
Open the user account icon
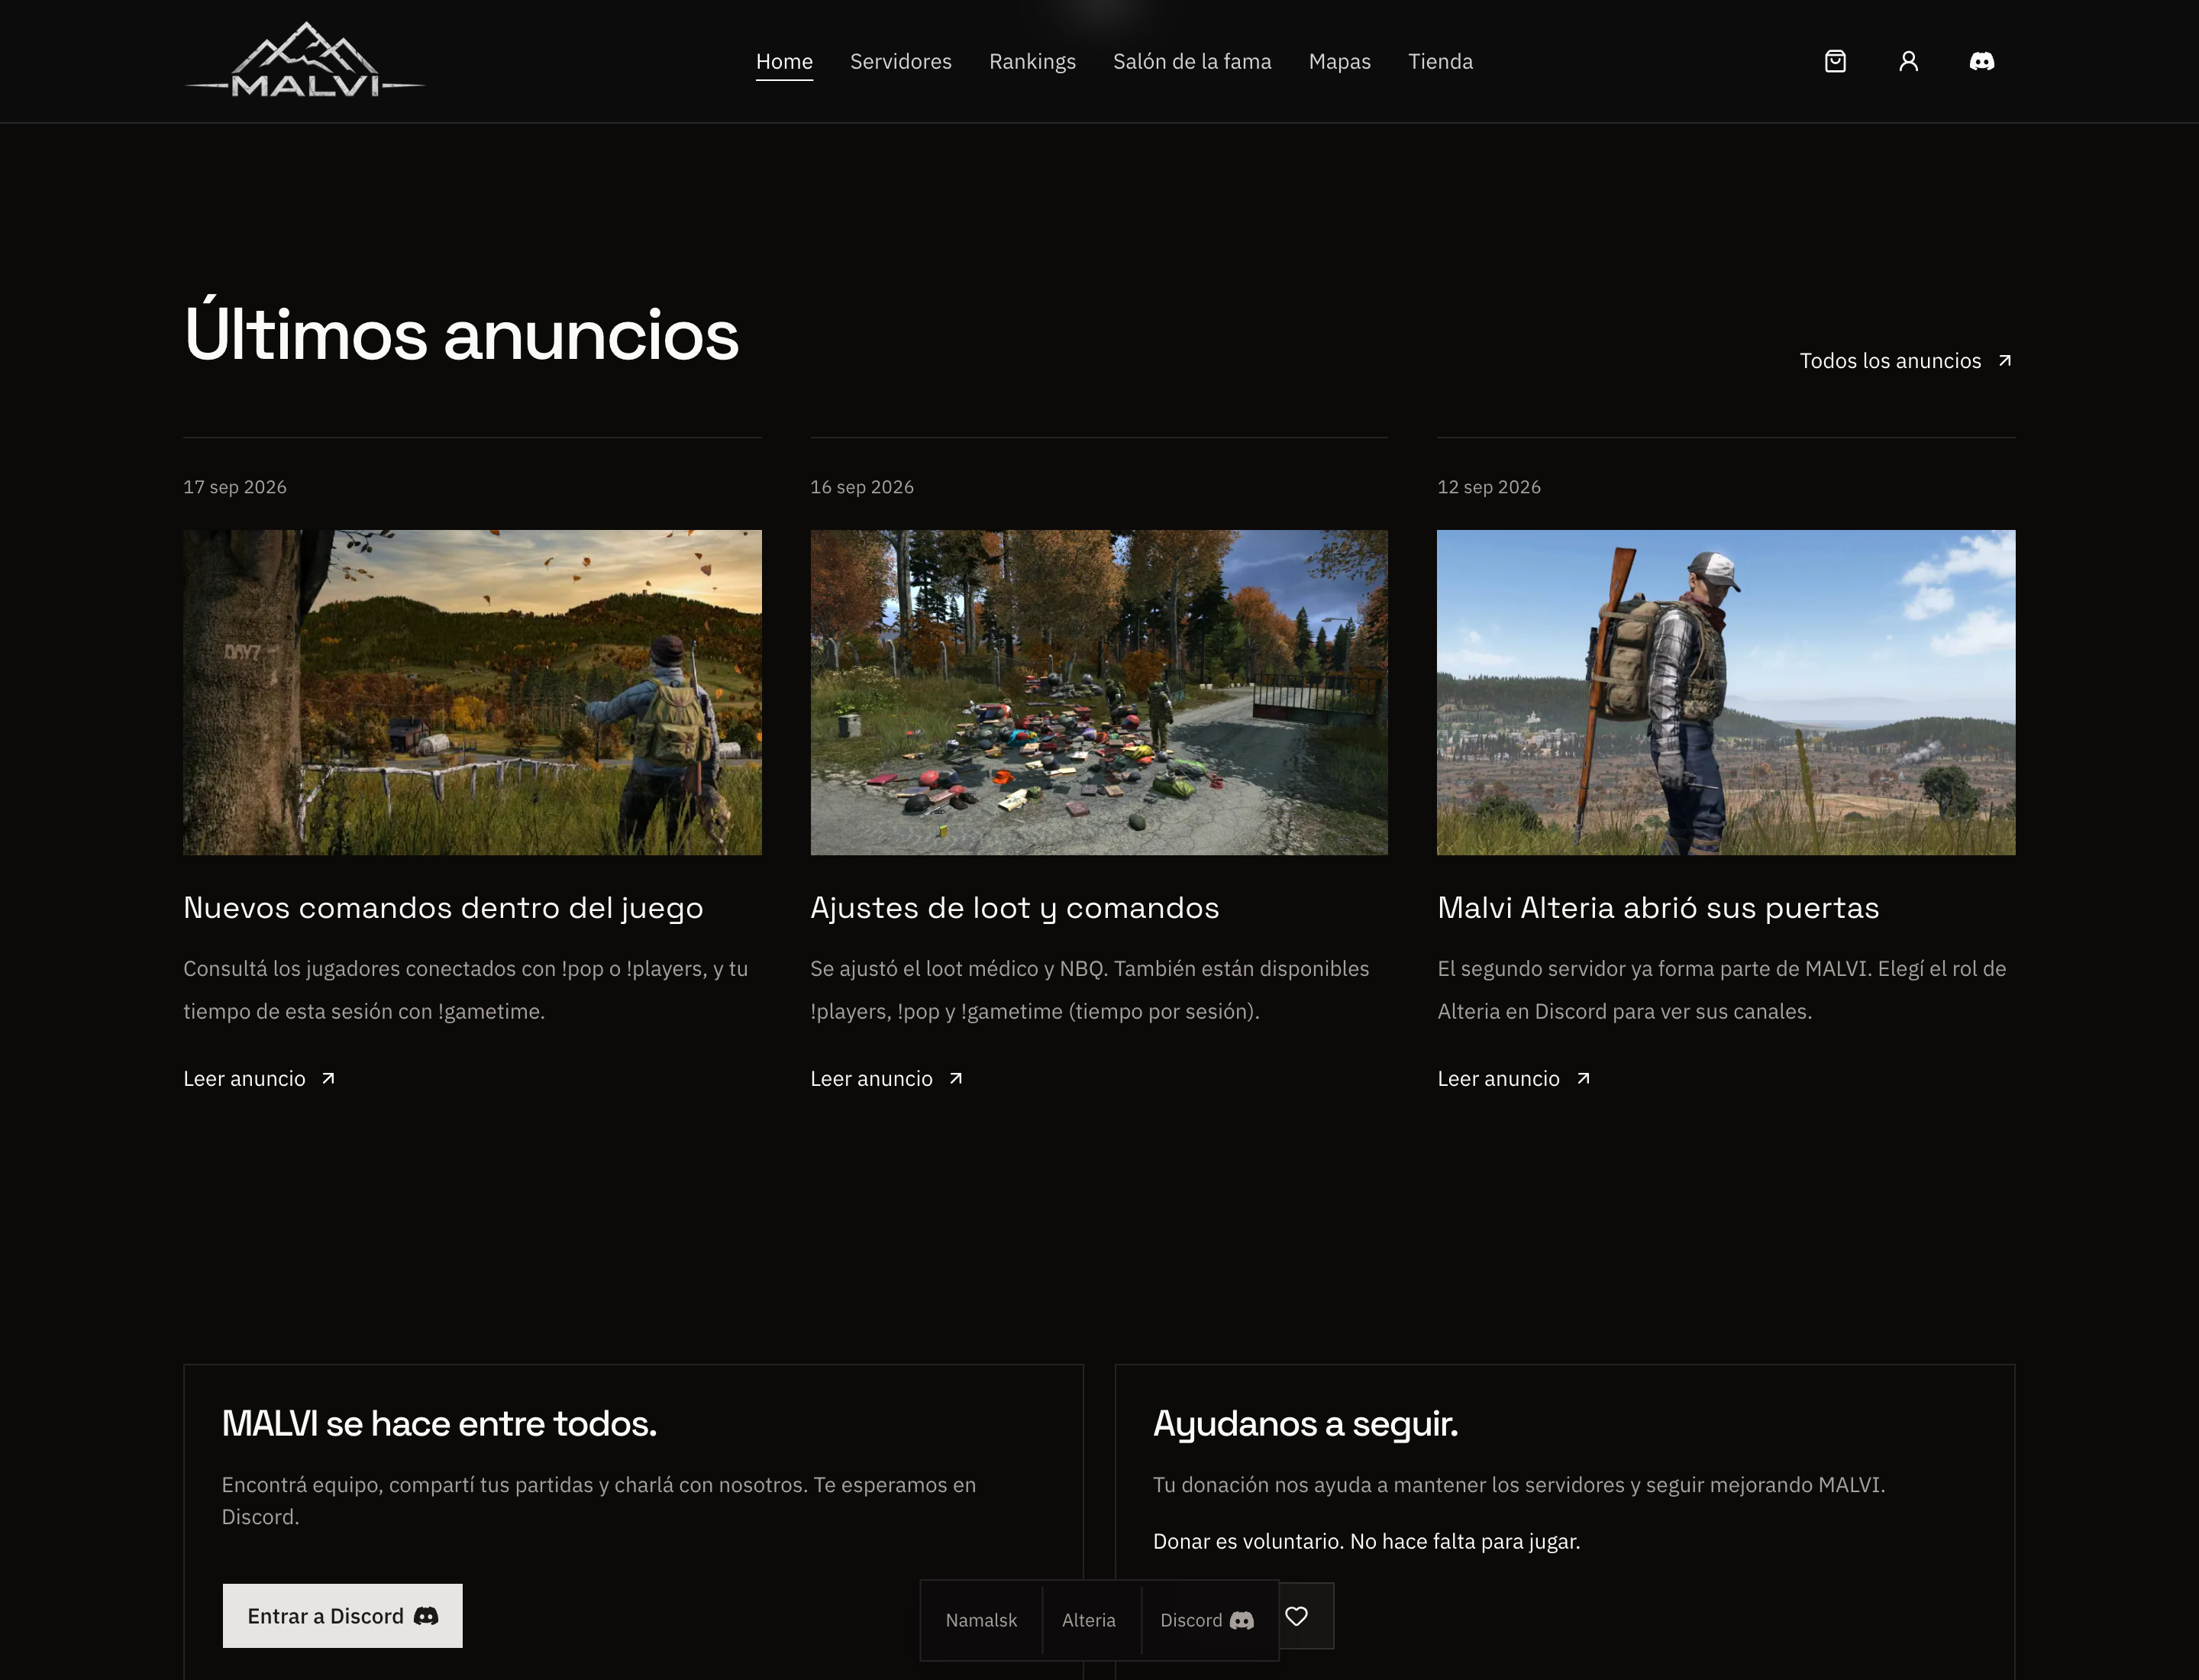click(1908, 61)
